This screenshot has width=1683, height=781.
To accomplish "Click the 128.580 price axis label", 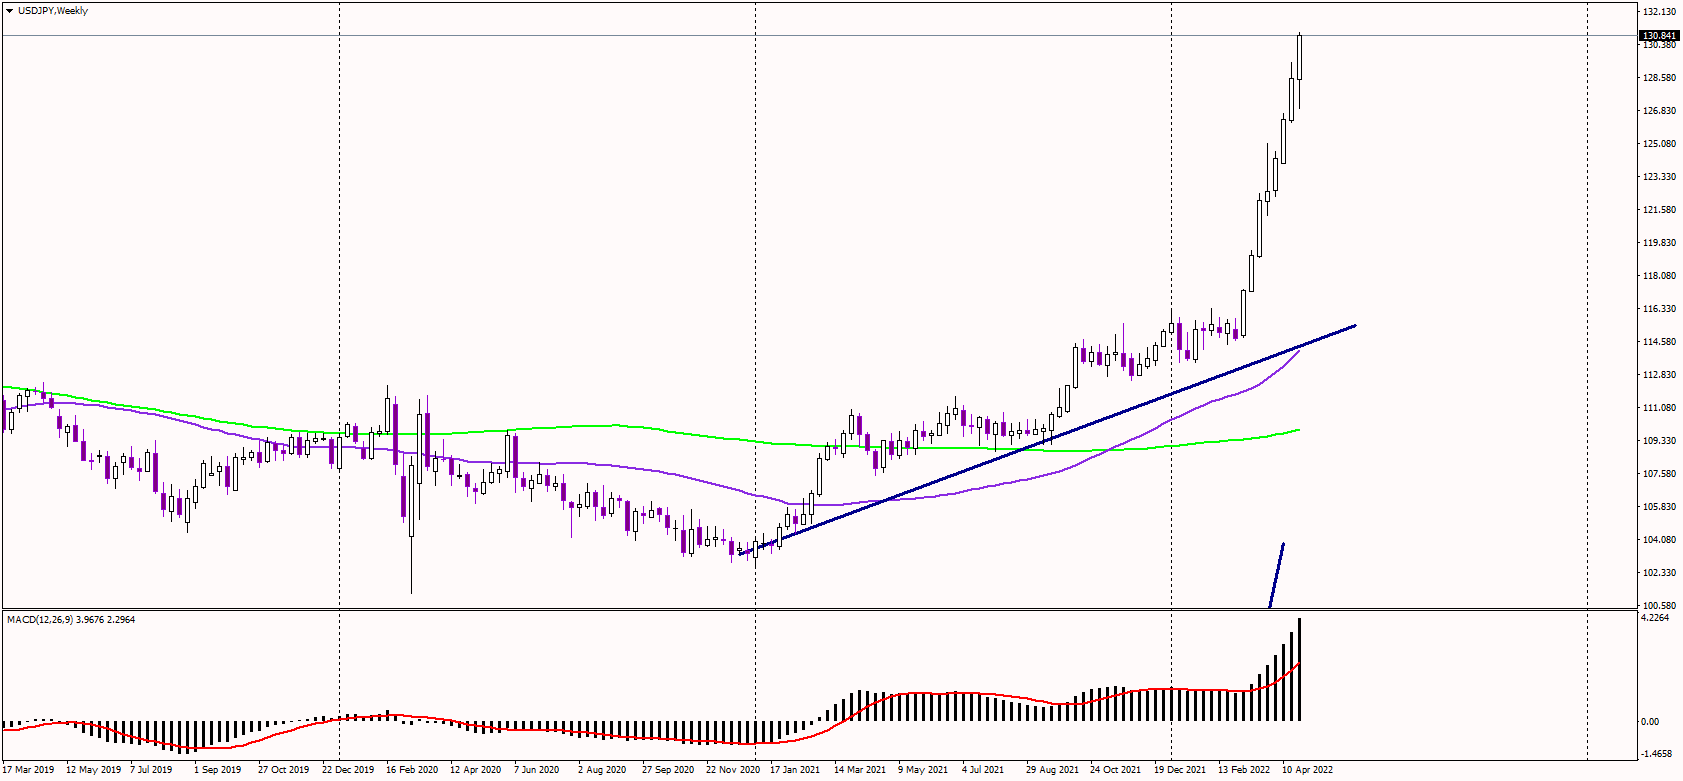I will [x=1659, y=78].
